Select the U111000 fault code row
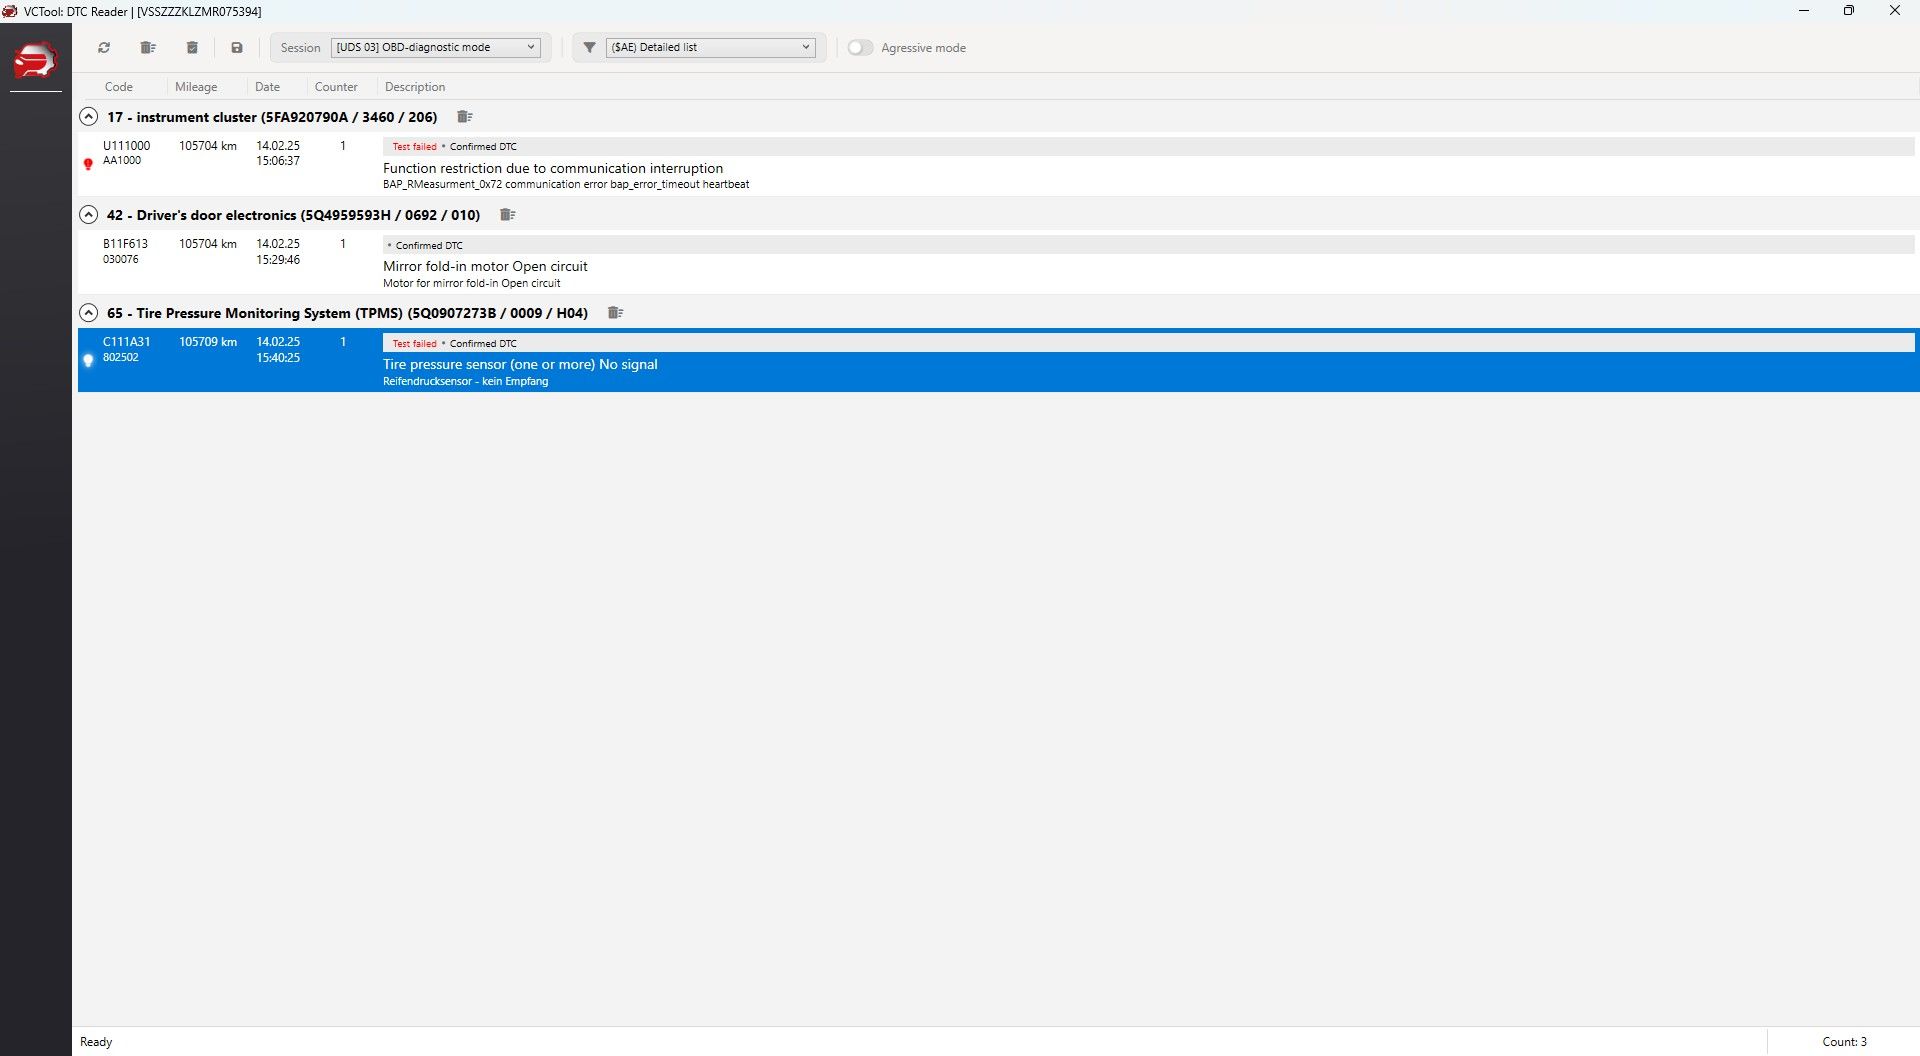Screen dimensions: 1920x1056 [x=126, y=146]
